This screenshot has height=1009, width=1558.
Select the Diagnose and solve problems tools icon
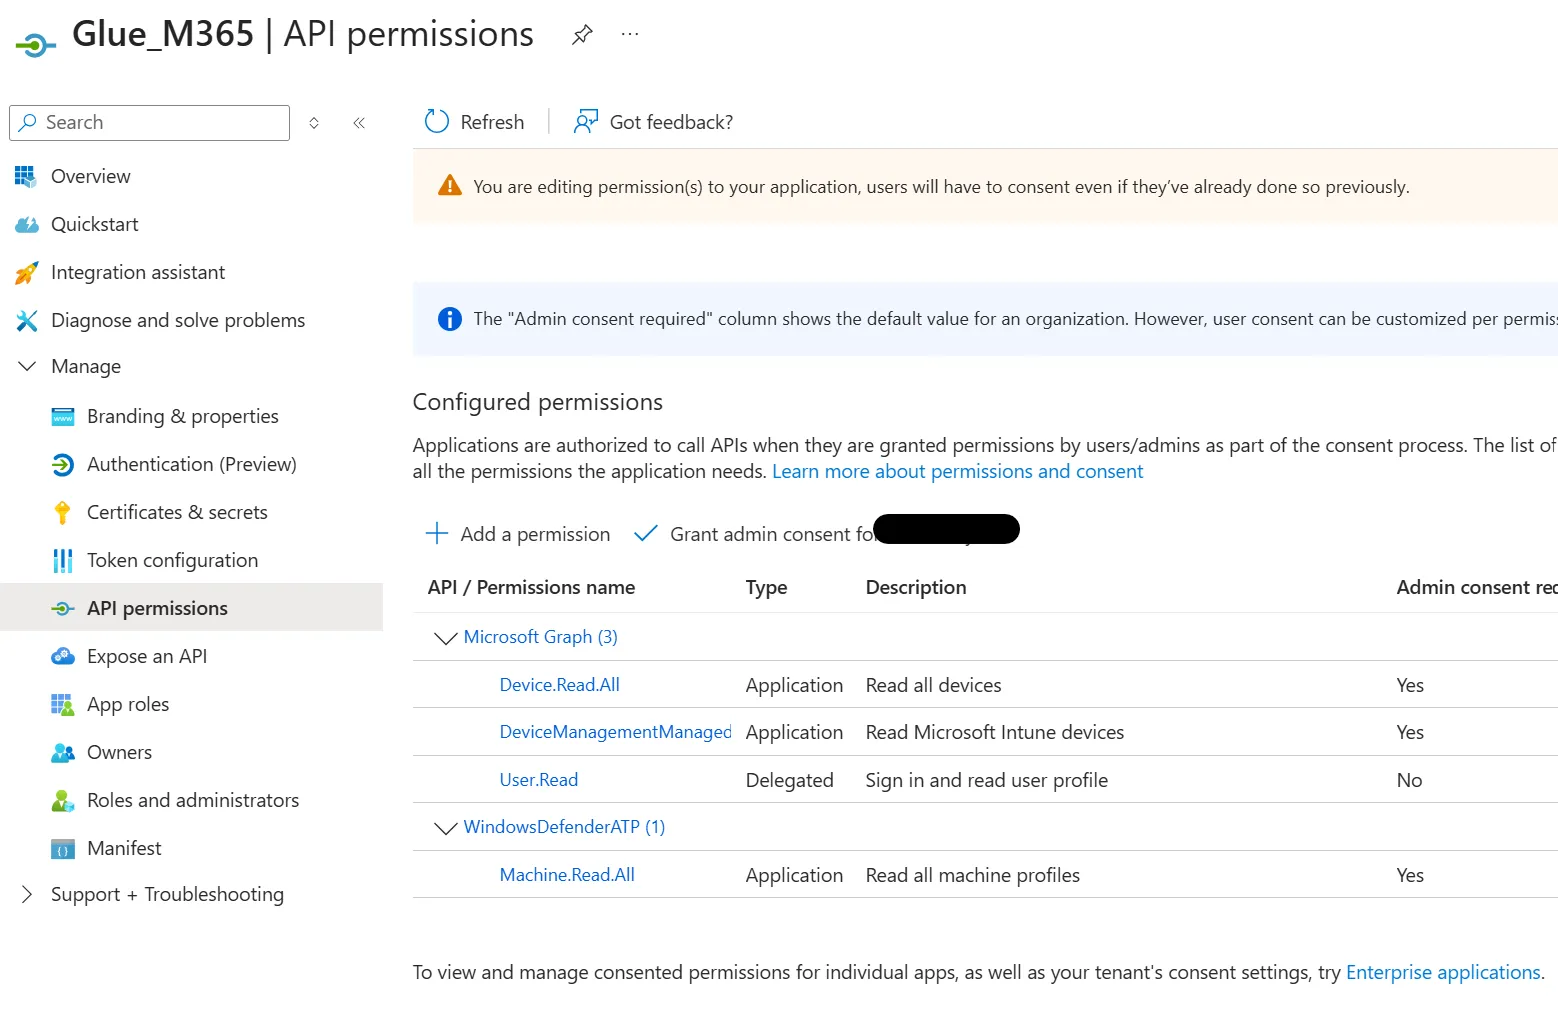pyautogui.click(x=25, y=319)
